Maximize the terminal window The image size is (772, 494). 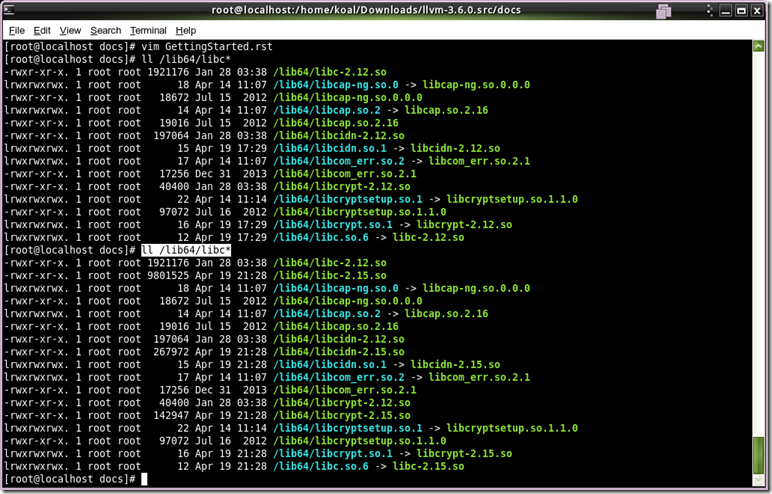coord(741,10)
